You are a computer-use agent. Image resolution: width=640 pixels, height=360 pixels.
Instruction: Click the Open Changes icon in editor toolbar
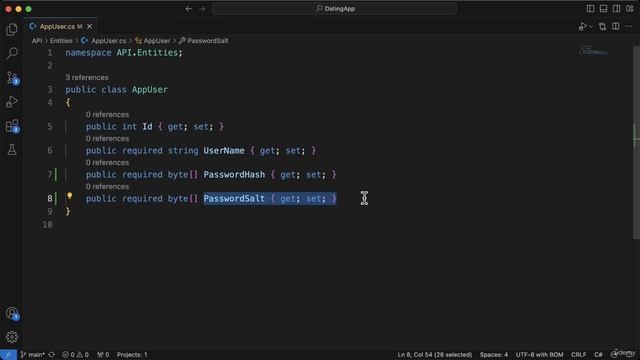tap(602, 27)
